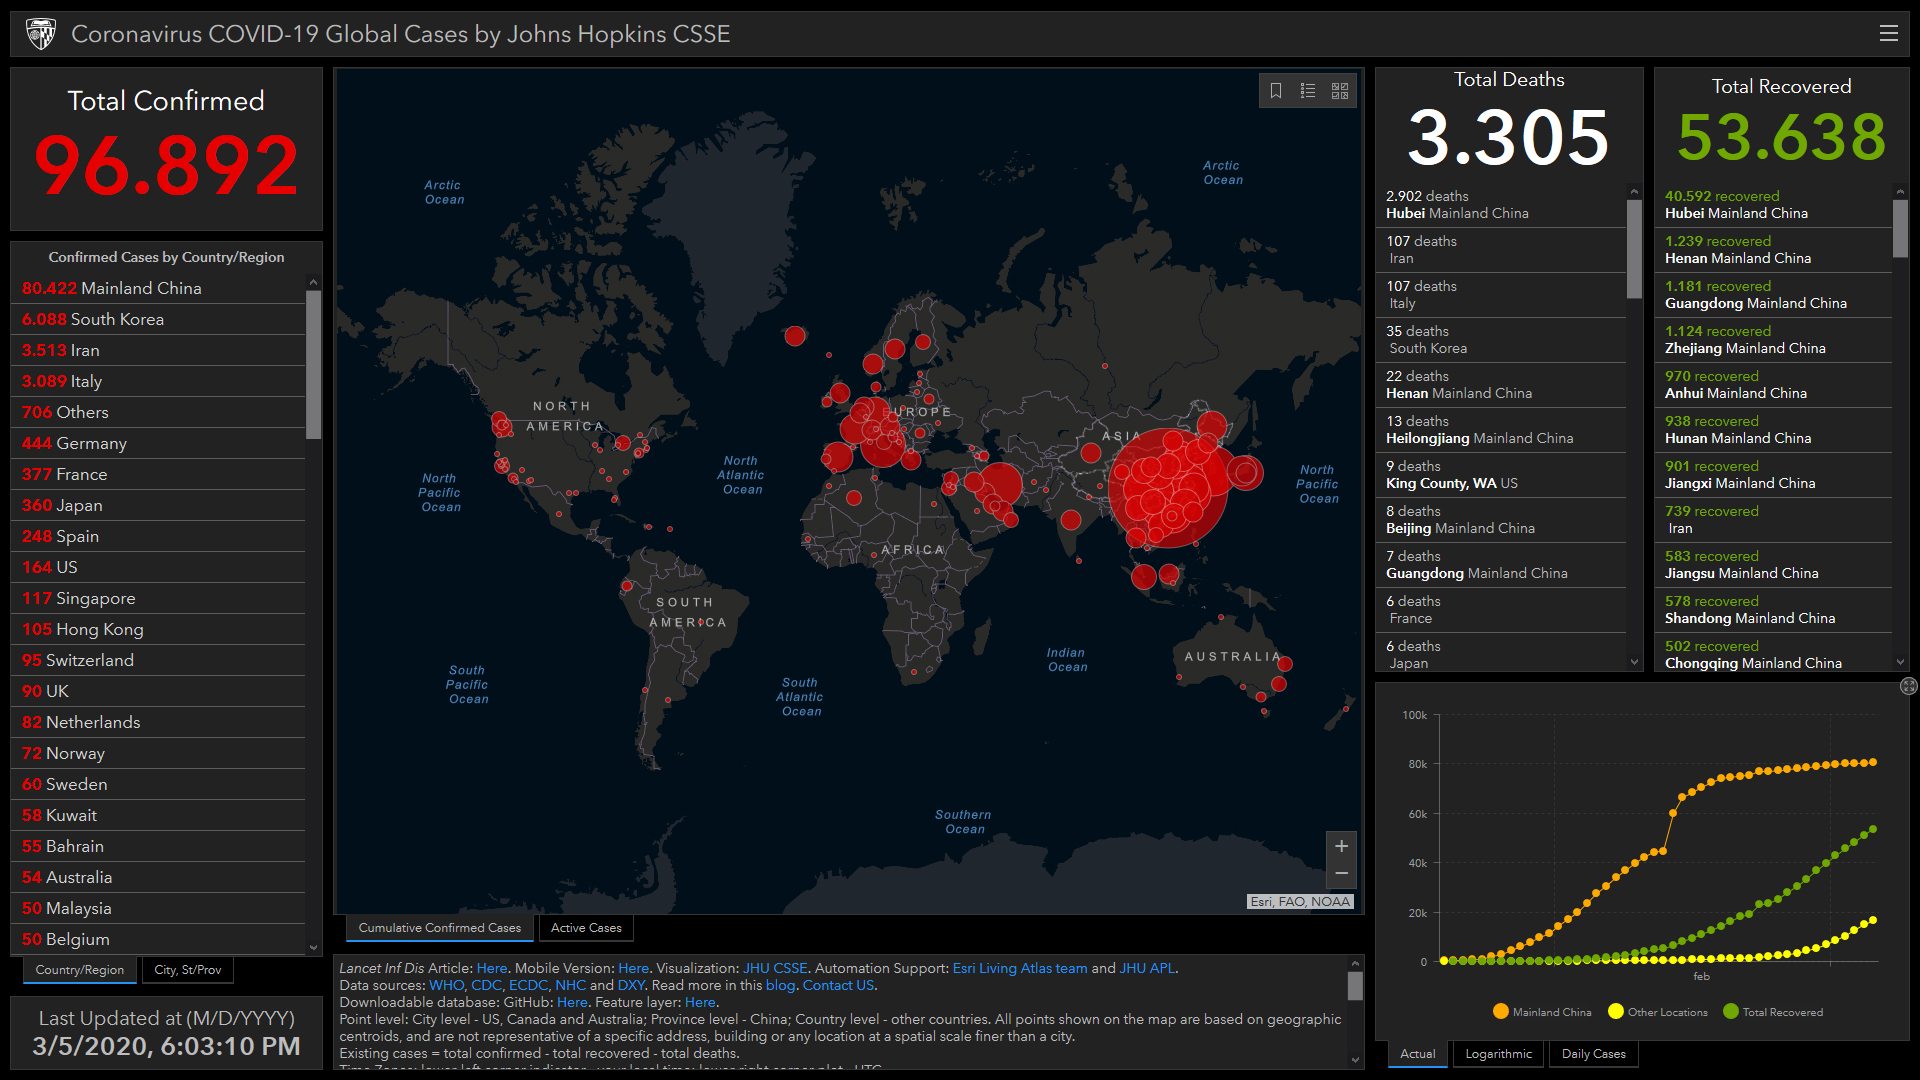Select South Korea 35 deaths entry
The width and height of the screenshot is (1920, 1080).
coord(1501,340)
